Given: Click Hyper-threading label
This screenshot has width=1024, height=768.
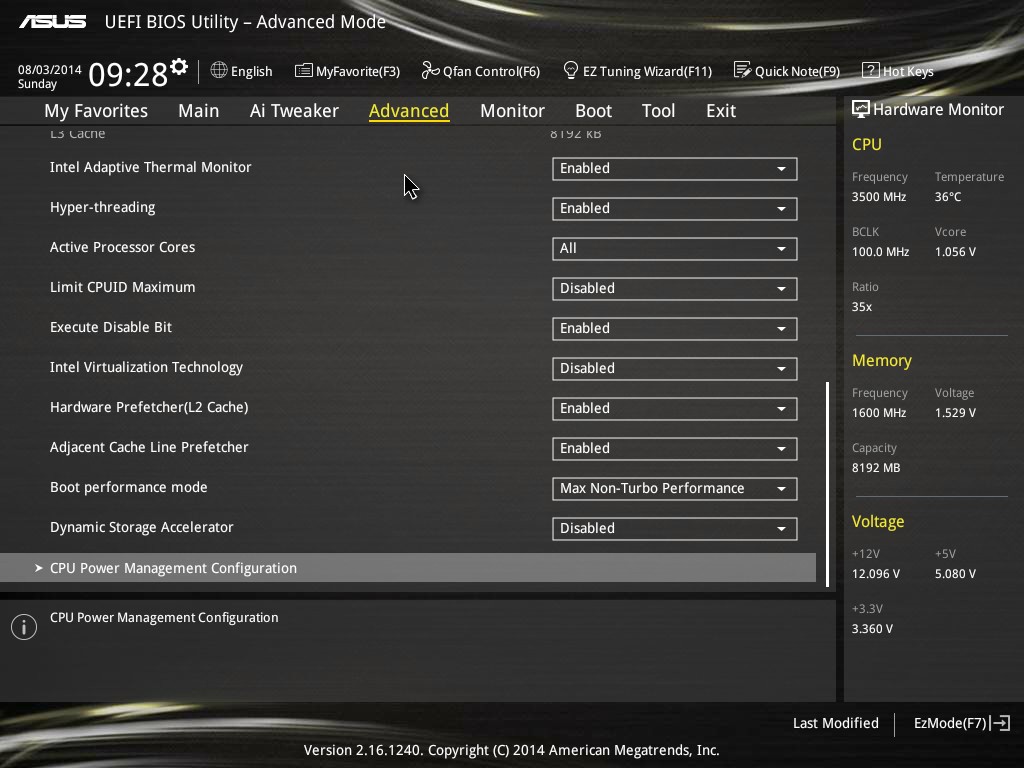Looking at the screenshot, I should click(103, 208).
